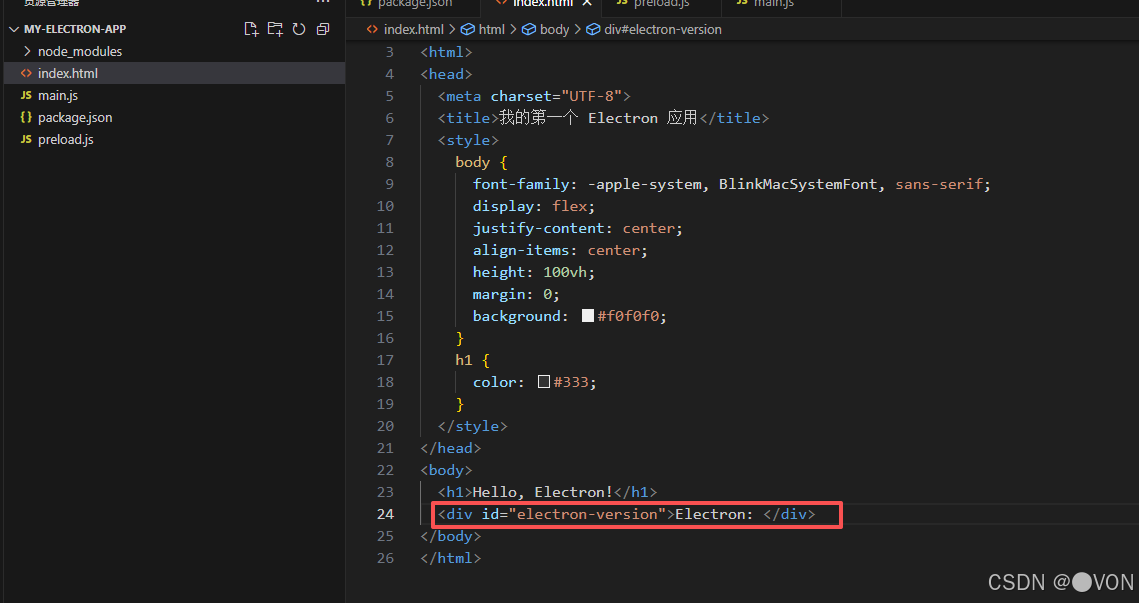Click the font-family property on line 9

point(521,184)
